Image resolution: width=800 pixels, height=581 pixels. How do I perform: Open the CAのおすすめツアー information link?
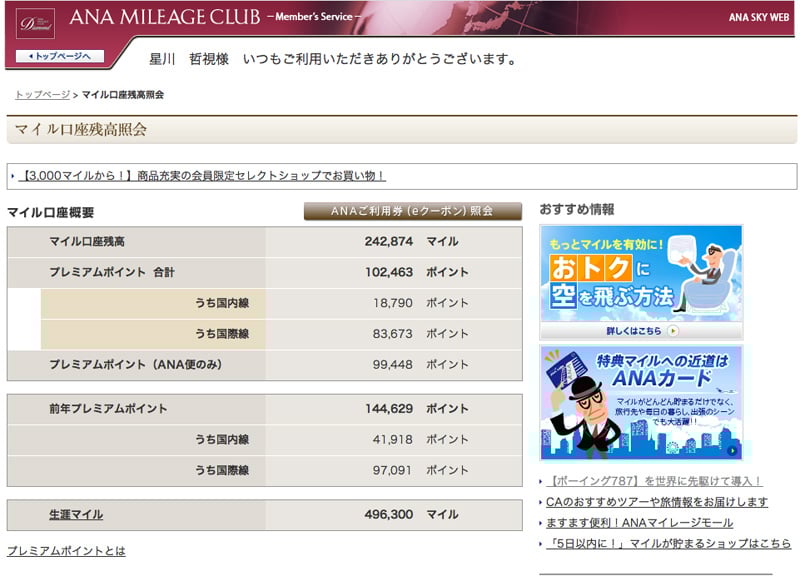(x=658, y=502)
